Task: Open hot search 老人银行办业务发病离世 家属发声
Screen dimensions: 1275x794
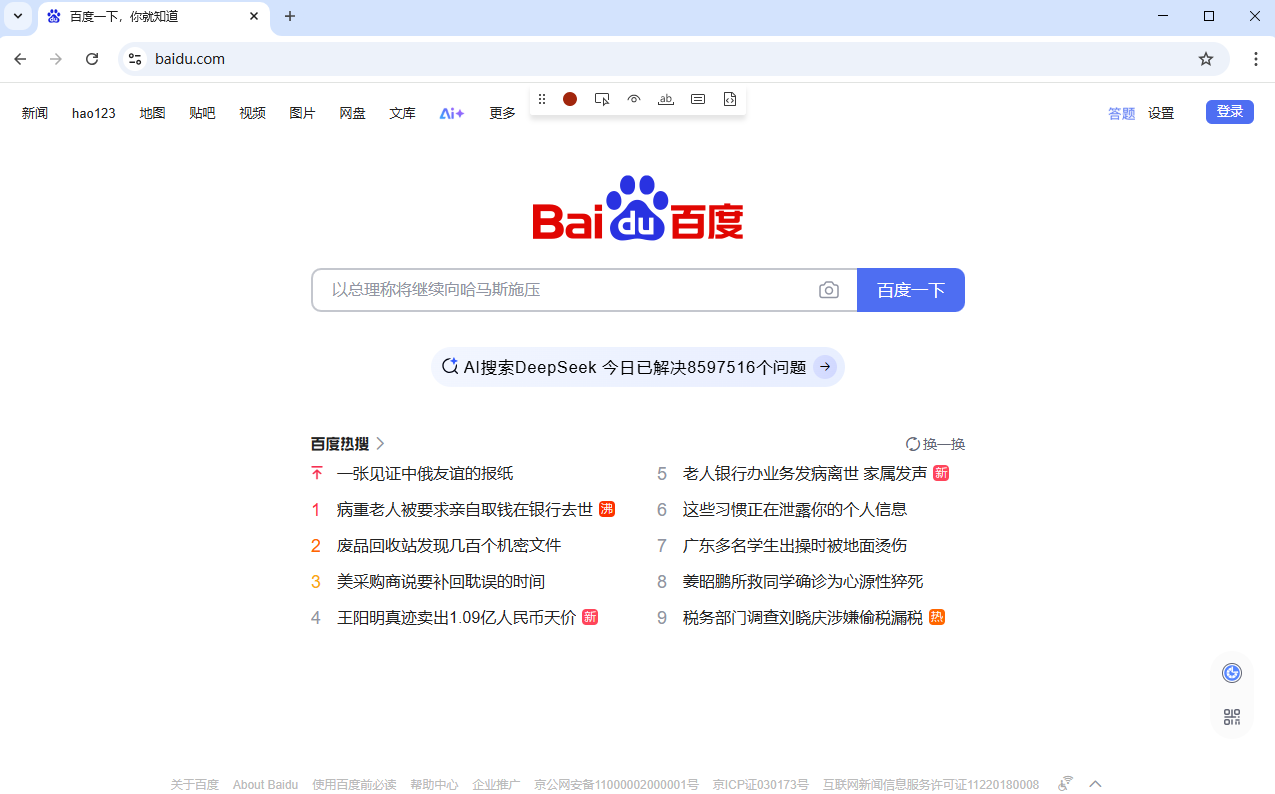Action: click(x=805, y=473)
